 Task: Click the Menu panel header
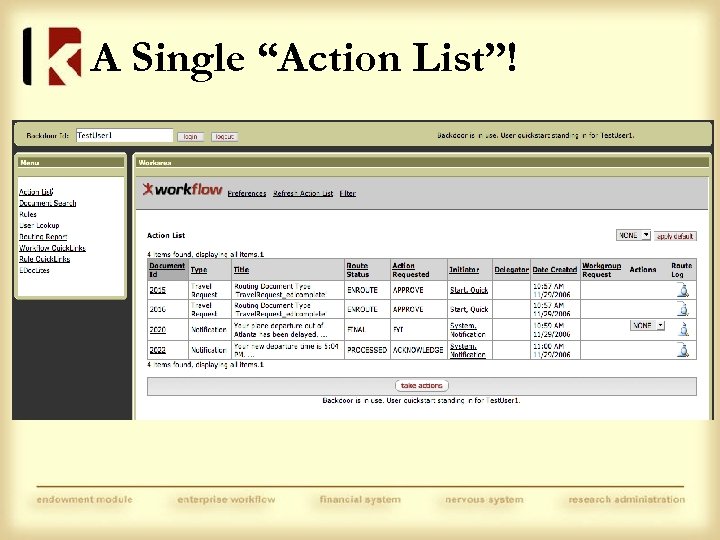click(71, 163)
